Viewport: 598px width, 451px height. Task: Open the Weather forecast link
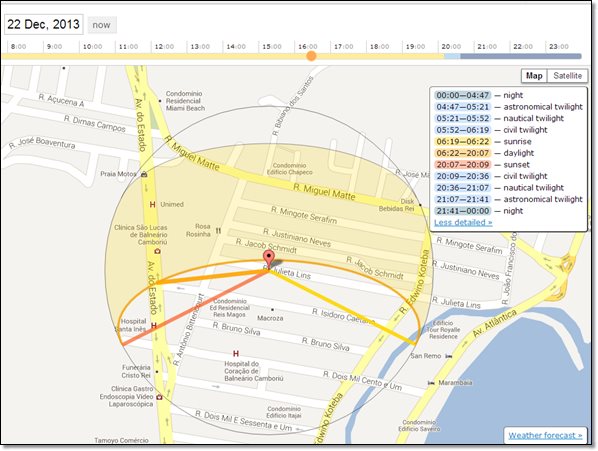[x=545, y=435]
